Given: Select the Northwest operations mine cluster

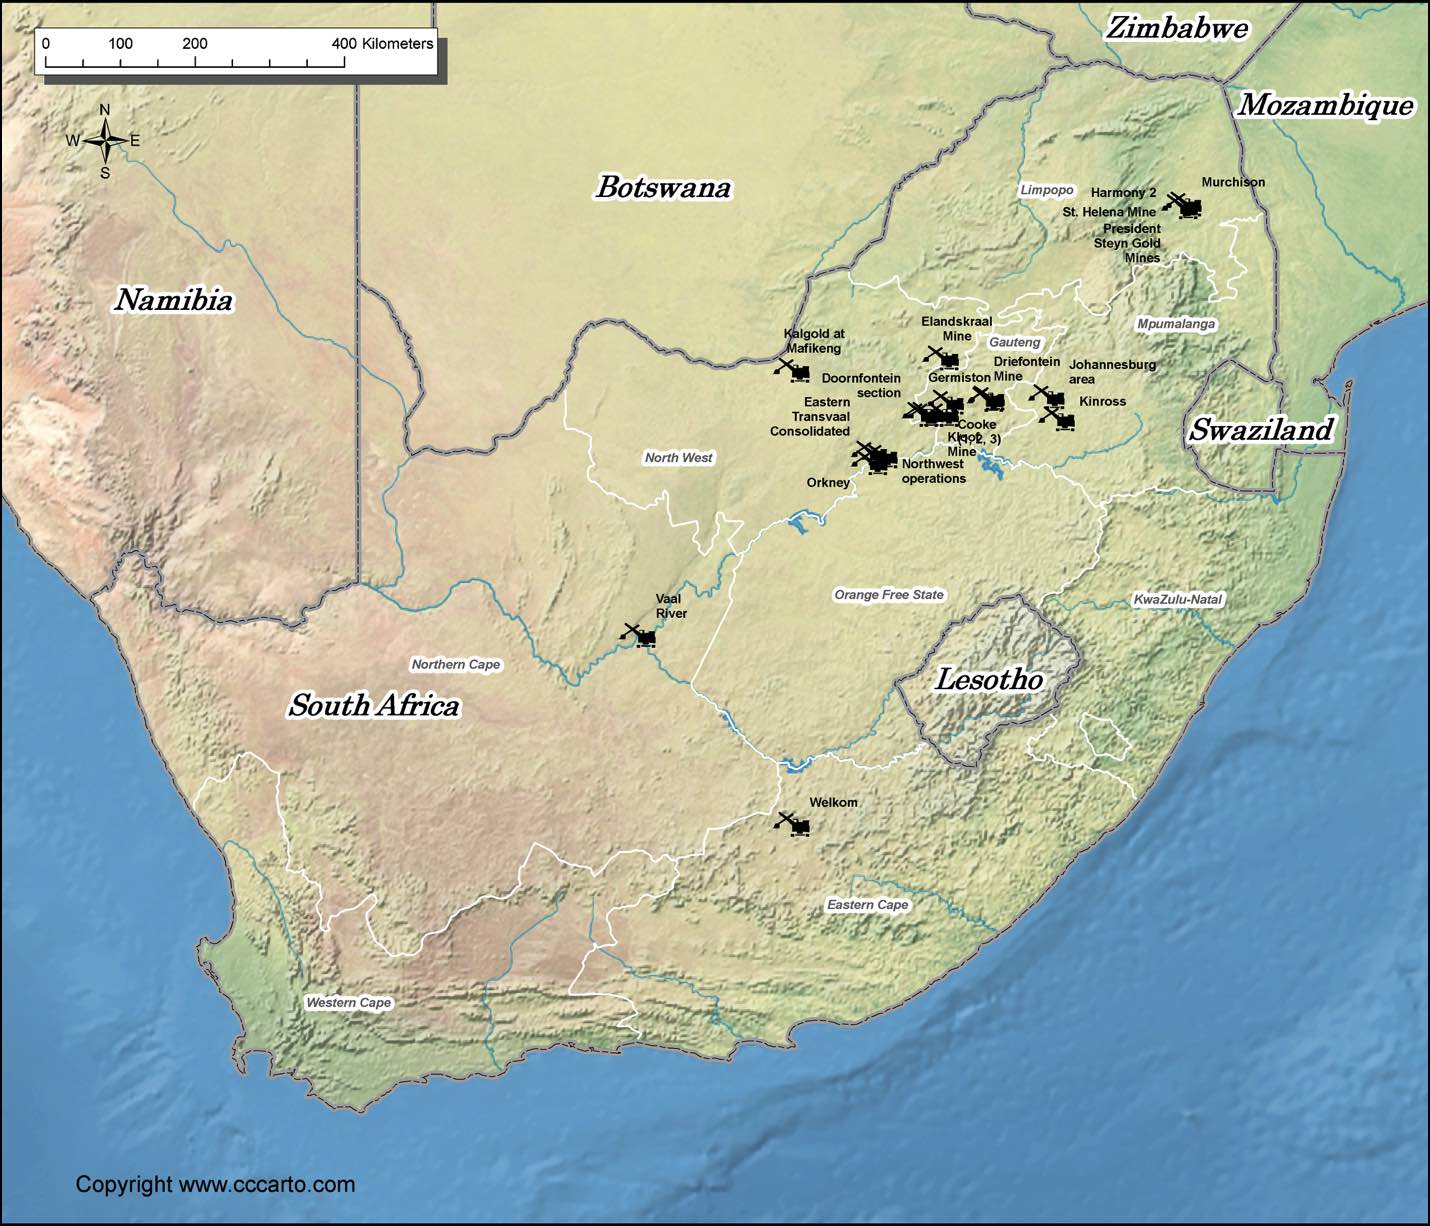Looking at the screenshot, I should (874, 457).
